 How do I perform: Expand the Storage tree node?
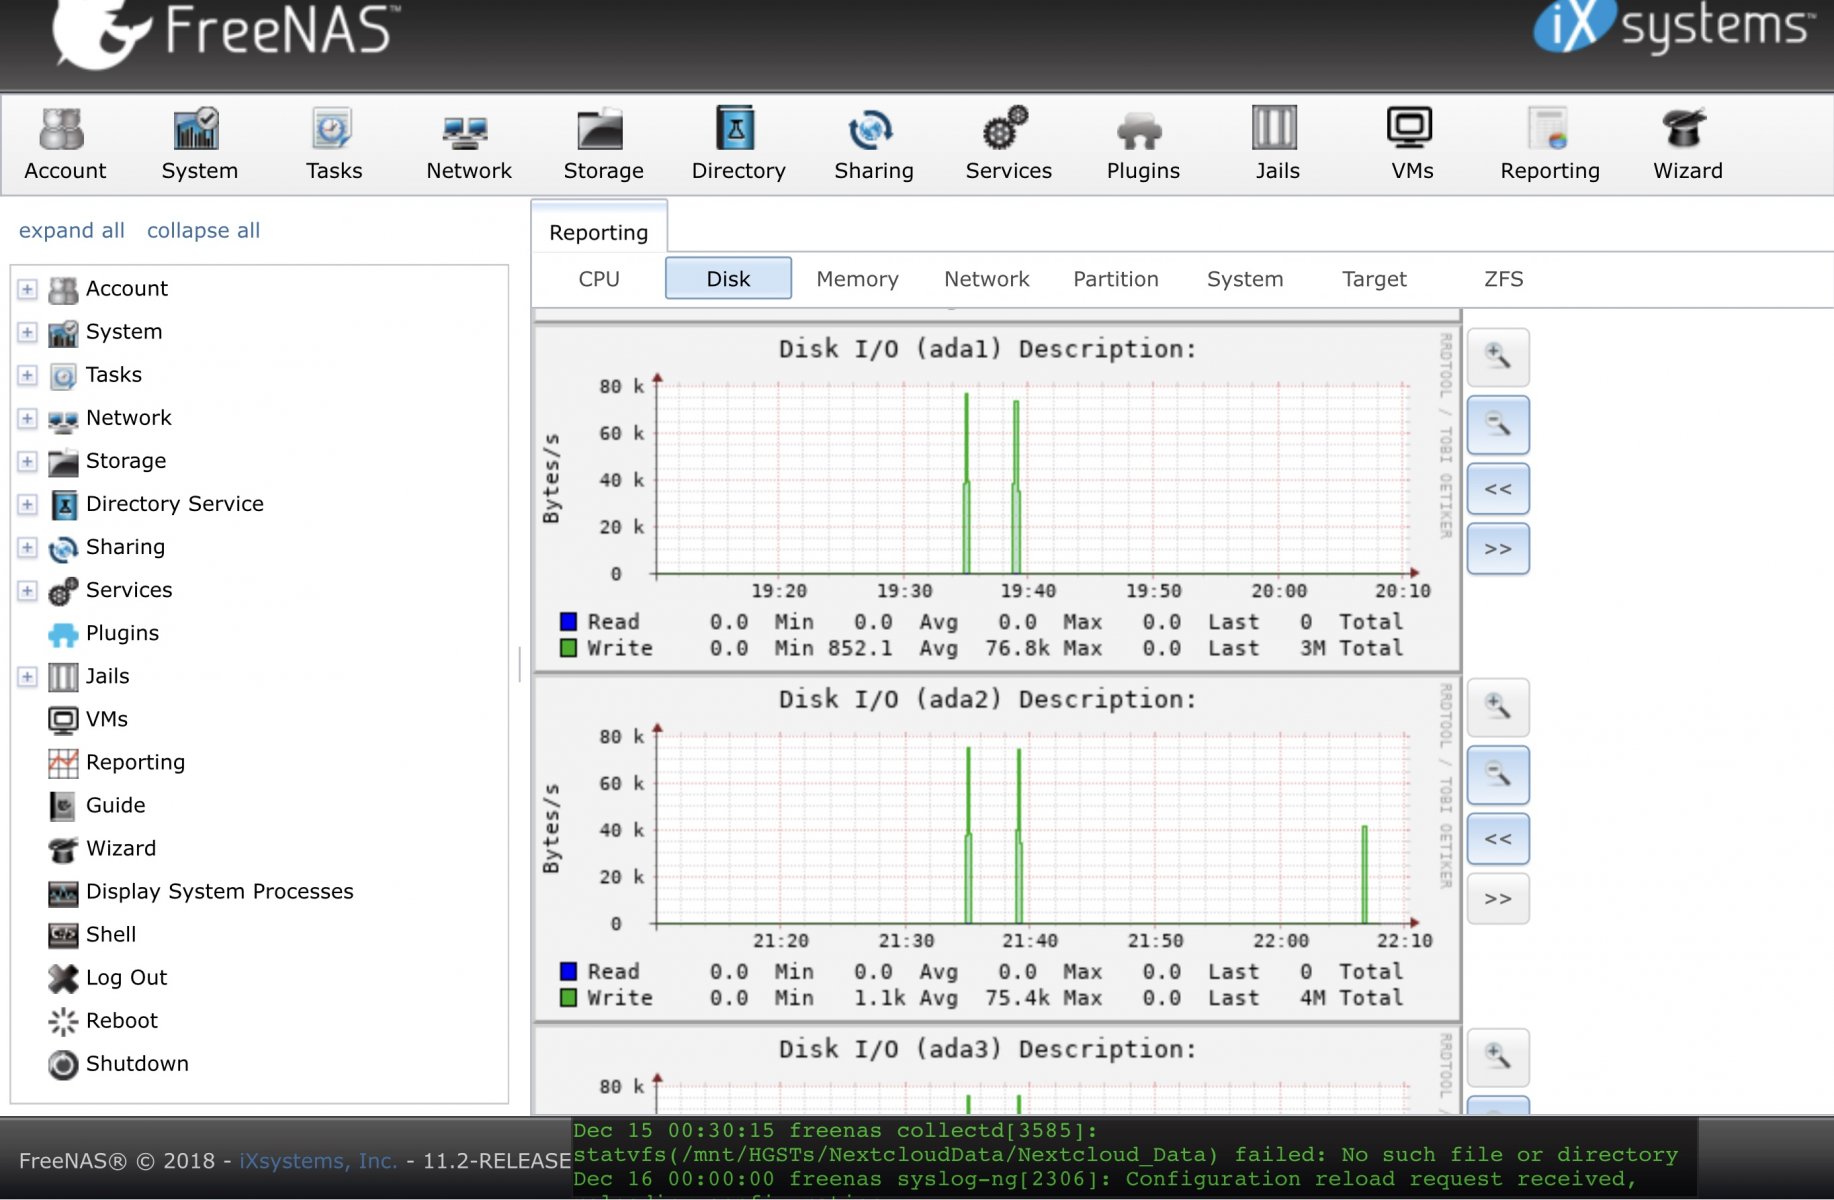(27, 461)
